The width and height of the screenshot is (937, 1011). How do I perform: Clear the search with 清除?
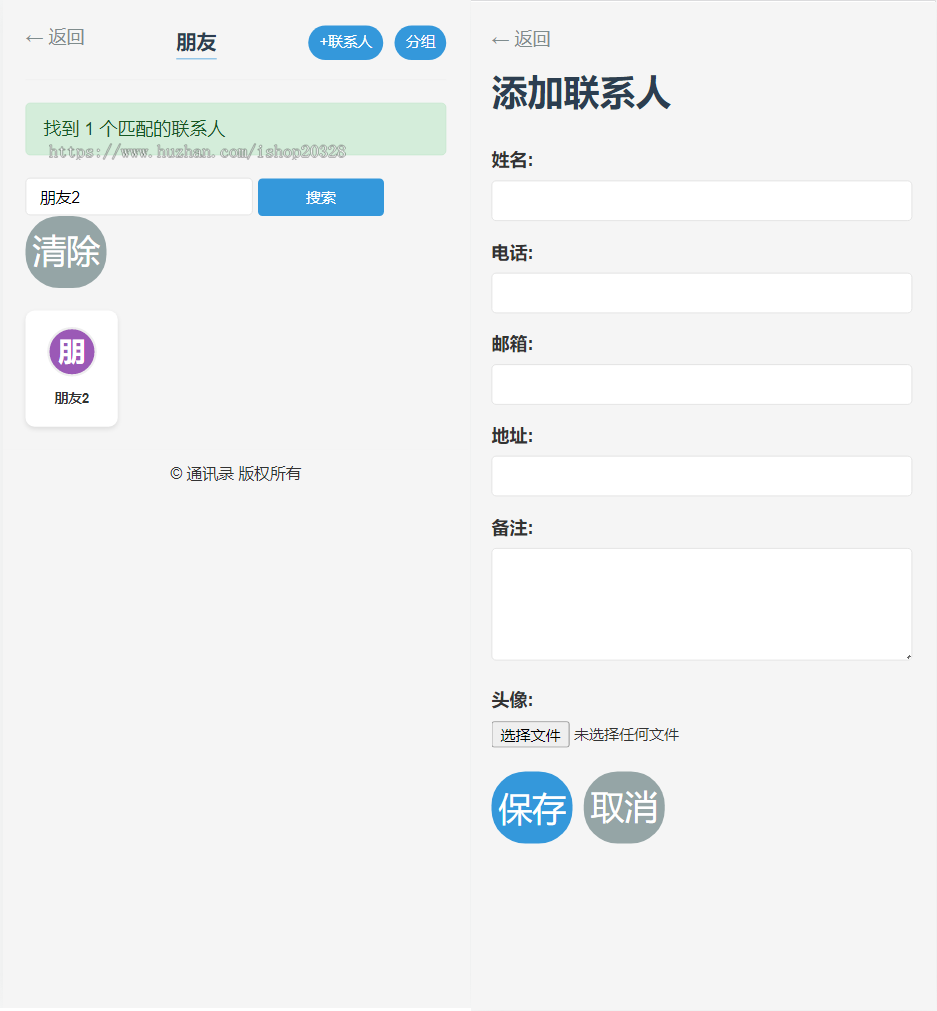coord(66,251)
